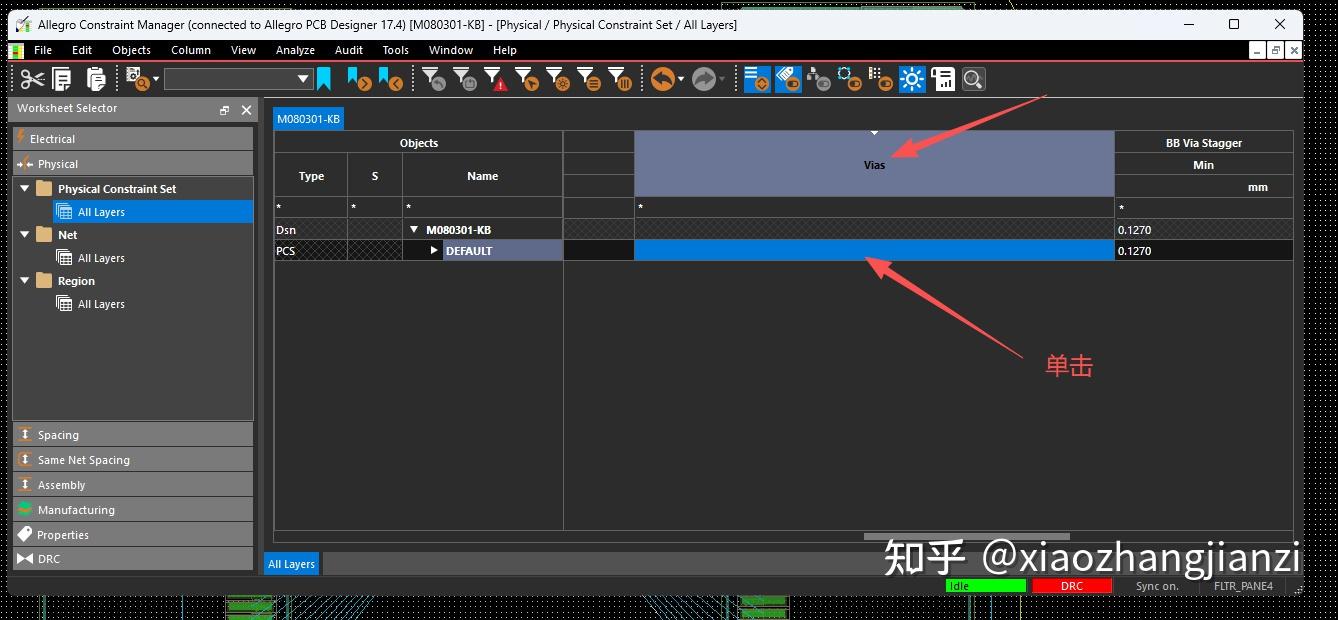Image resolution: width=1338 pixels, height=620 pixels.
Task: Click the Paste clipboard icon
Action: coord(96,79)
